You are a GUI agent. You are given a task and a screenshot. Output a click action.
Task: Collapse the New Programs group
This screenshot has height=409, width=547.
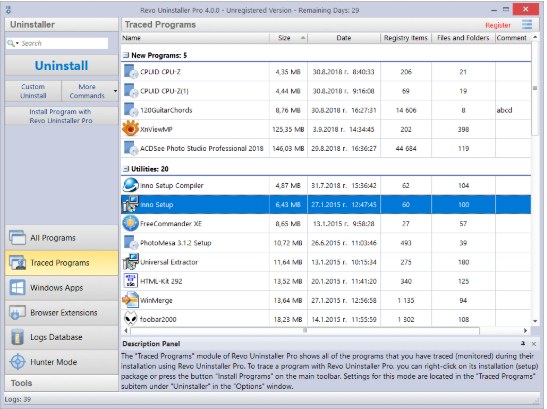[x=126, y=55]
